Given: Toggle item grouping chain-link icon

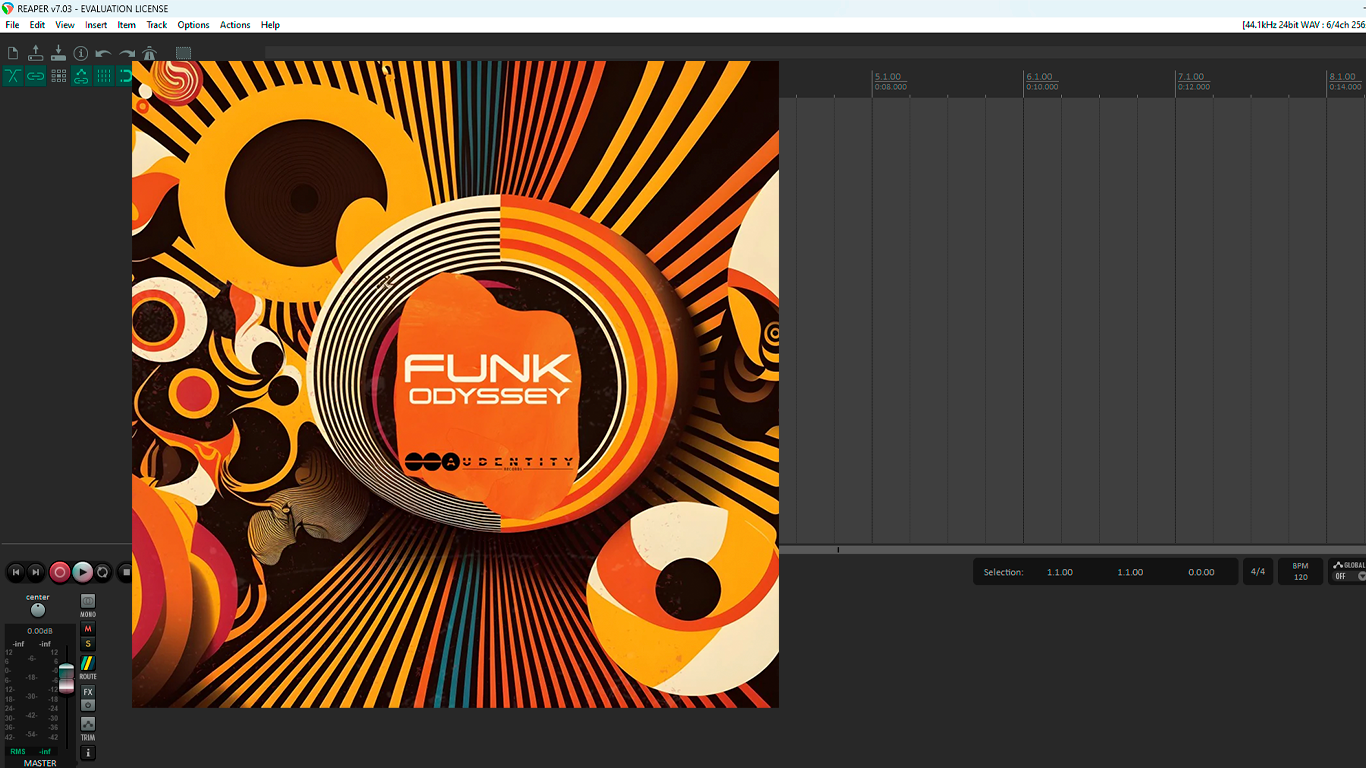Looking at the screenshot, I should pos(36,76).
